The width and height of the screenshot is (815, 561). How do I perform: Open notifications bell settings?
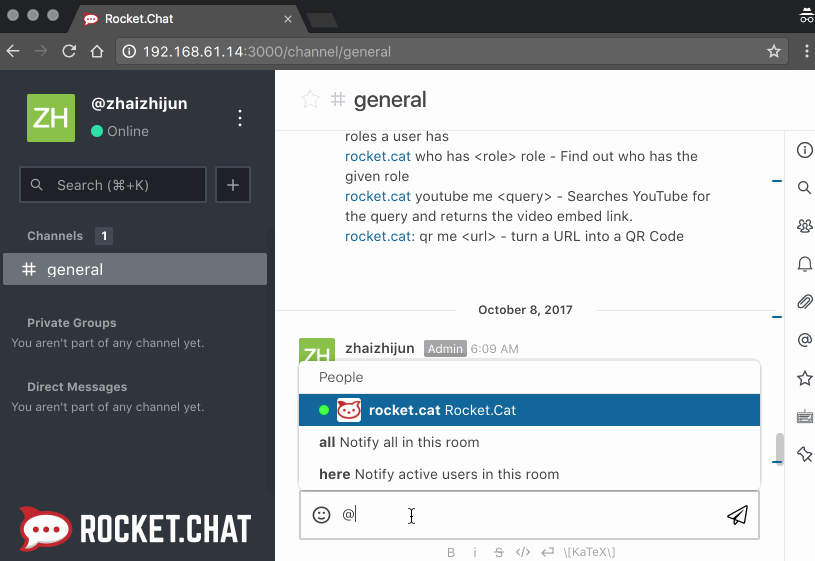[x=805, y=264]
